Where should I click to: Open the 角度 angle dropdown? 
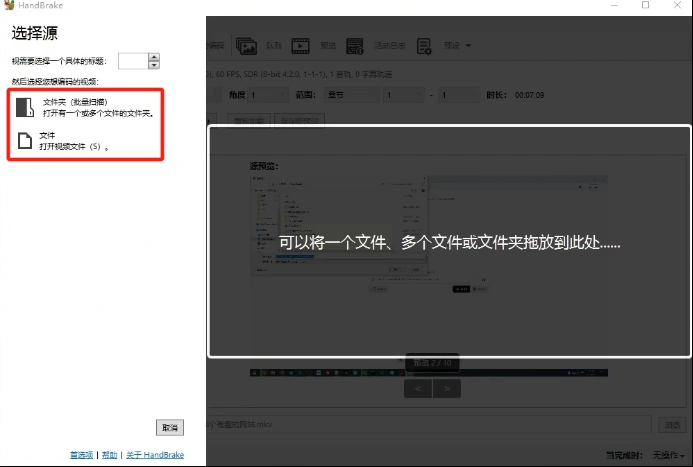pyautogui.click(x=268, y=95)
